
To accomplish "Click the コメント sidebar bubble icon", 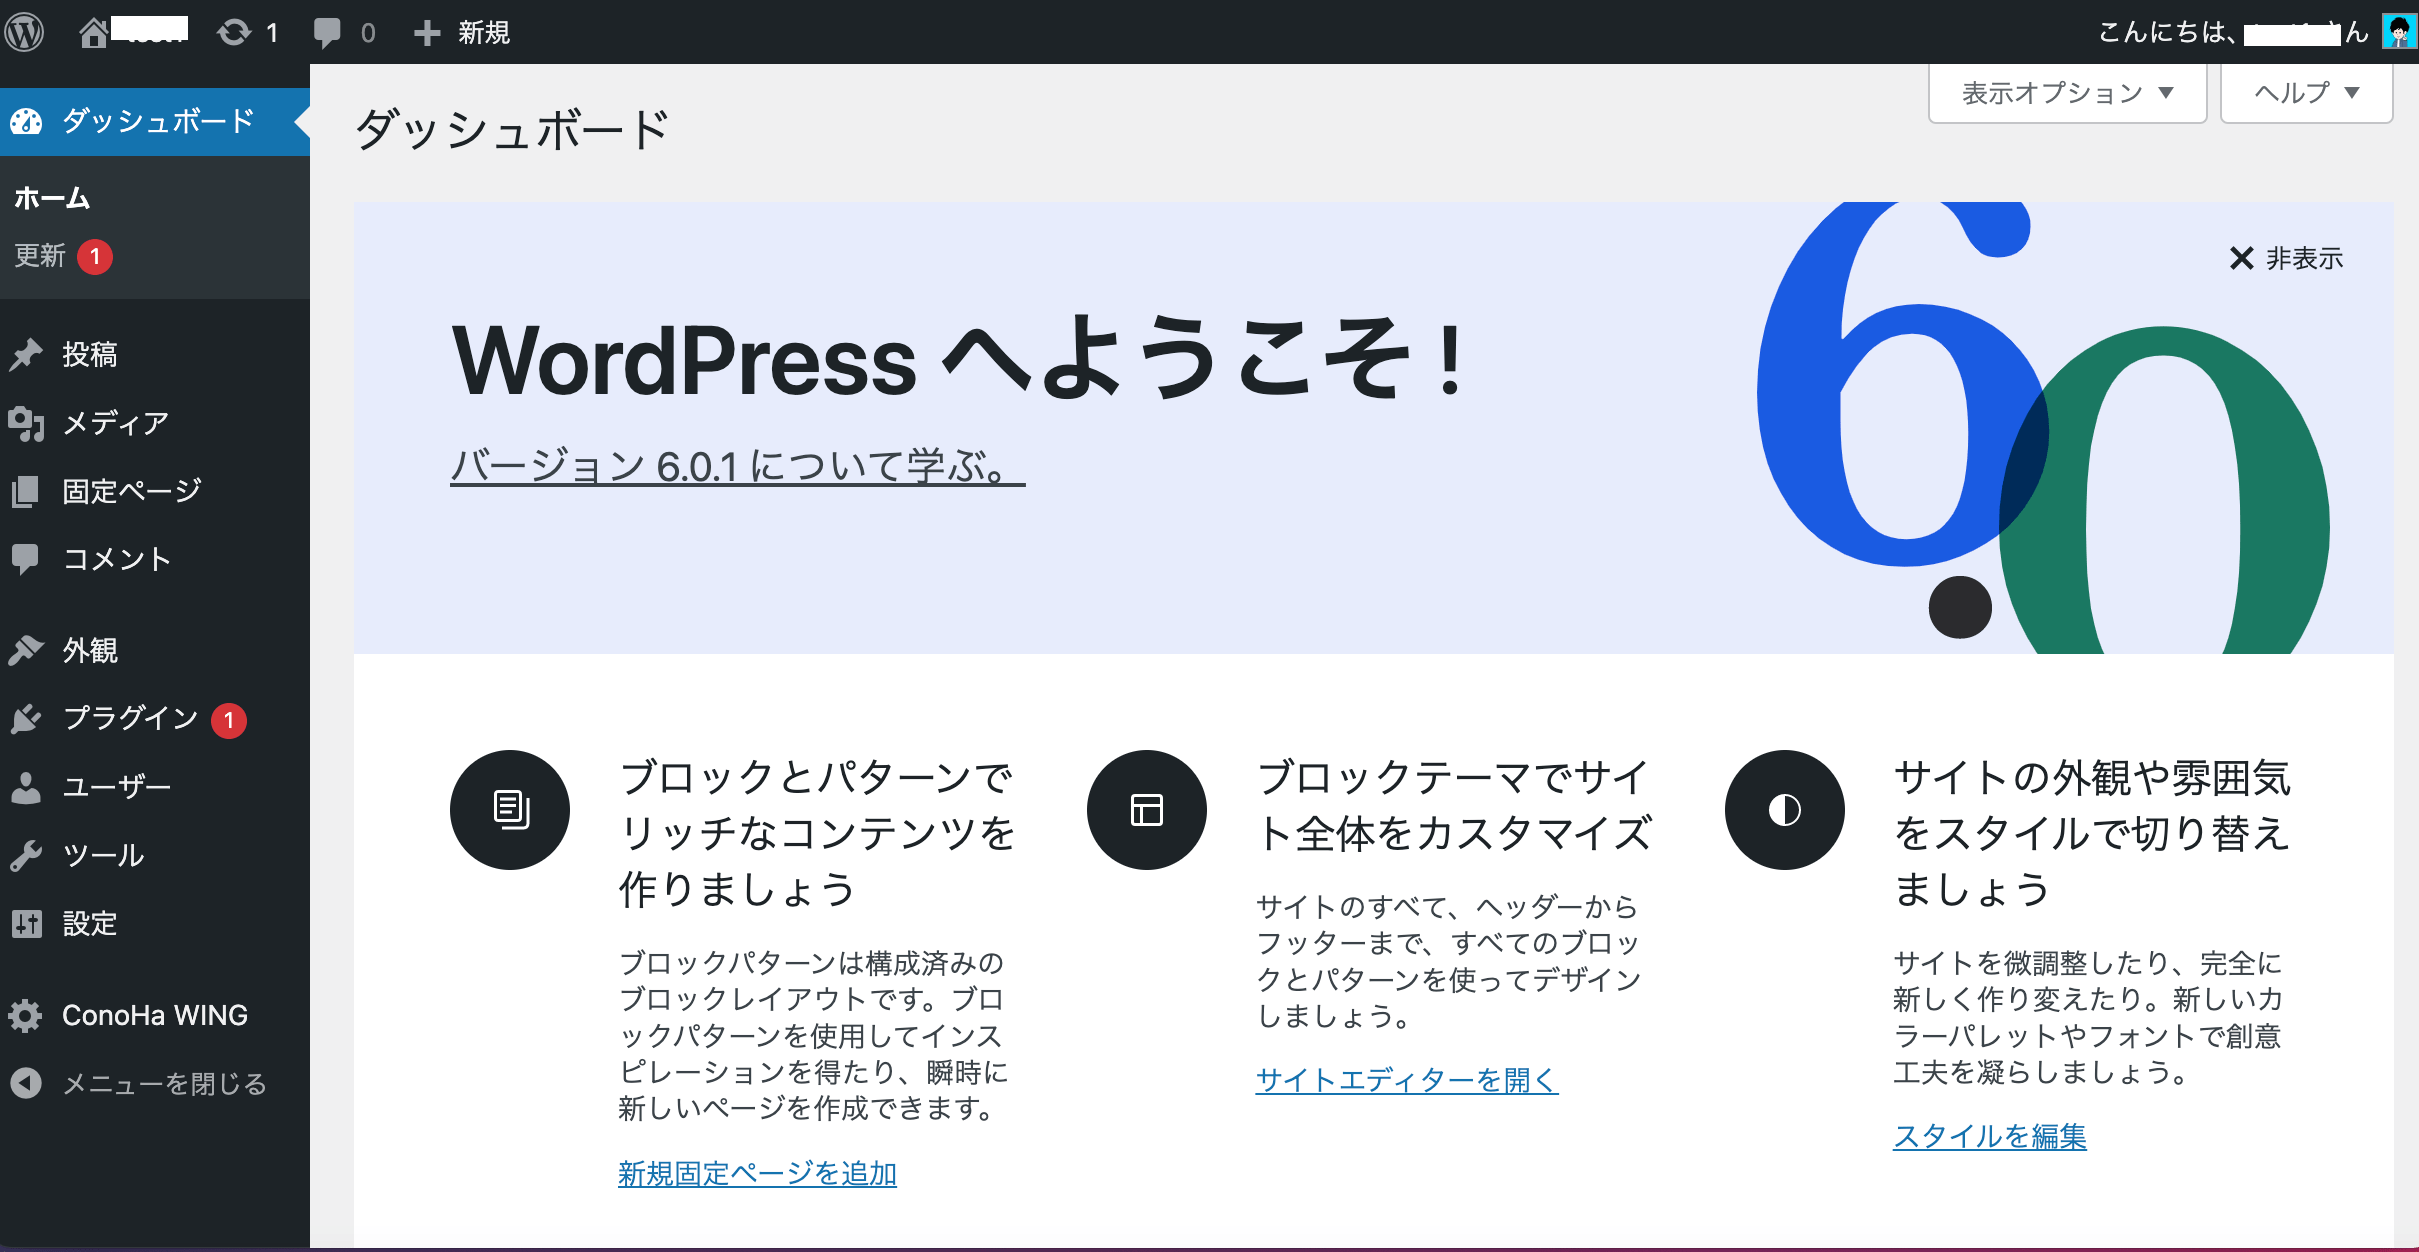I will 26,559.
